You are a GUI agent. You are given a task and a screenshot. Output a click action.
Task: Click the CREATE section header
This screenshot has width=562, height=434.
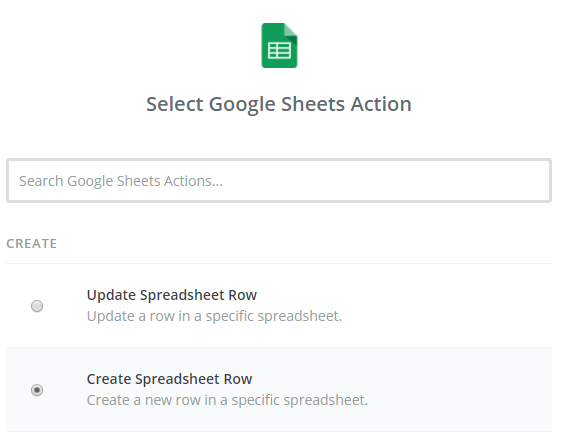click(x=32, y=244)
